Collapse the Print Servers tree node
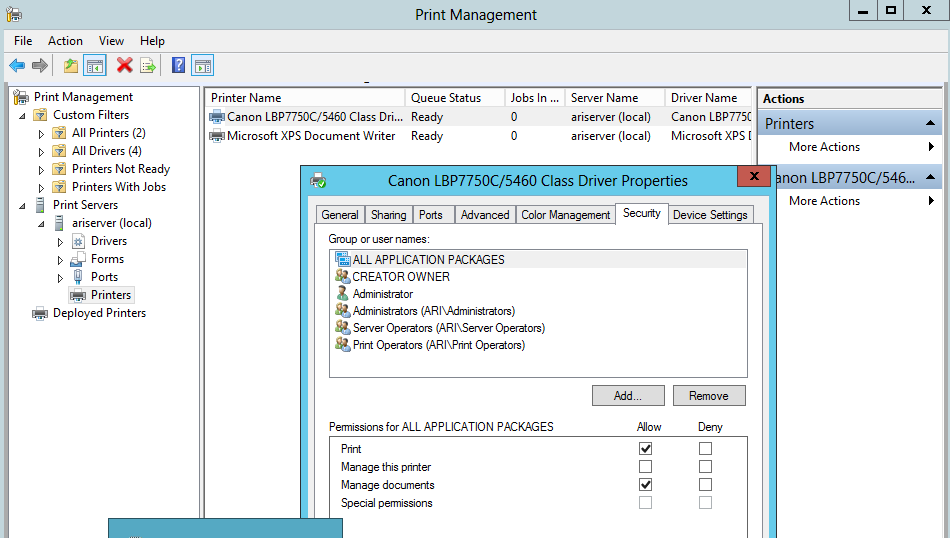The width and height of the screenshot is (950, 538). (22, 206)
